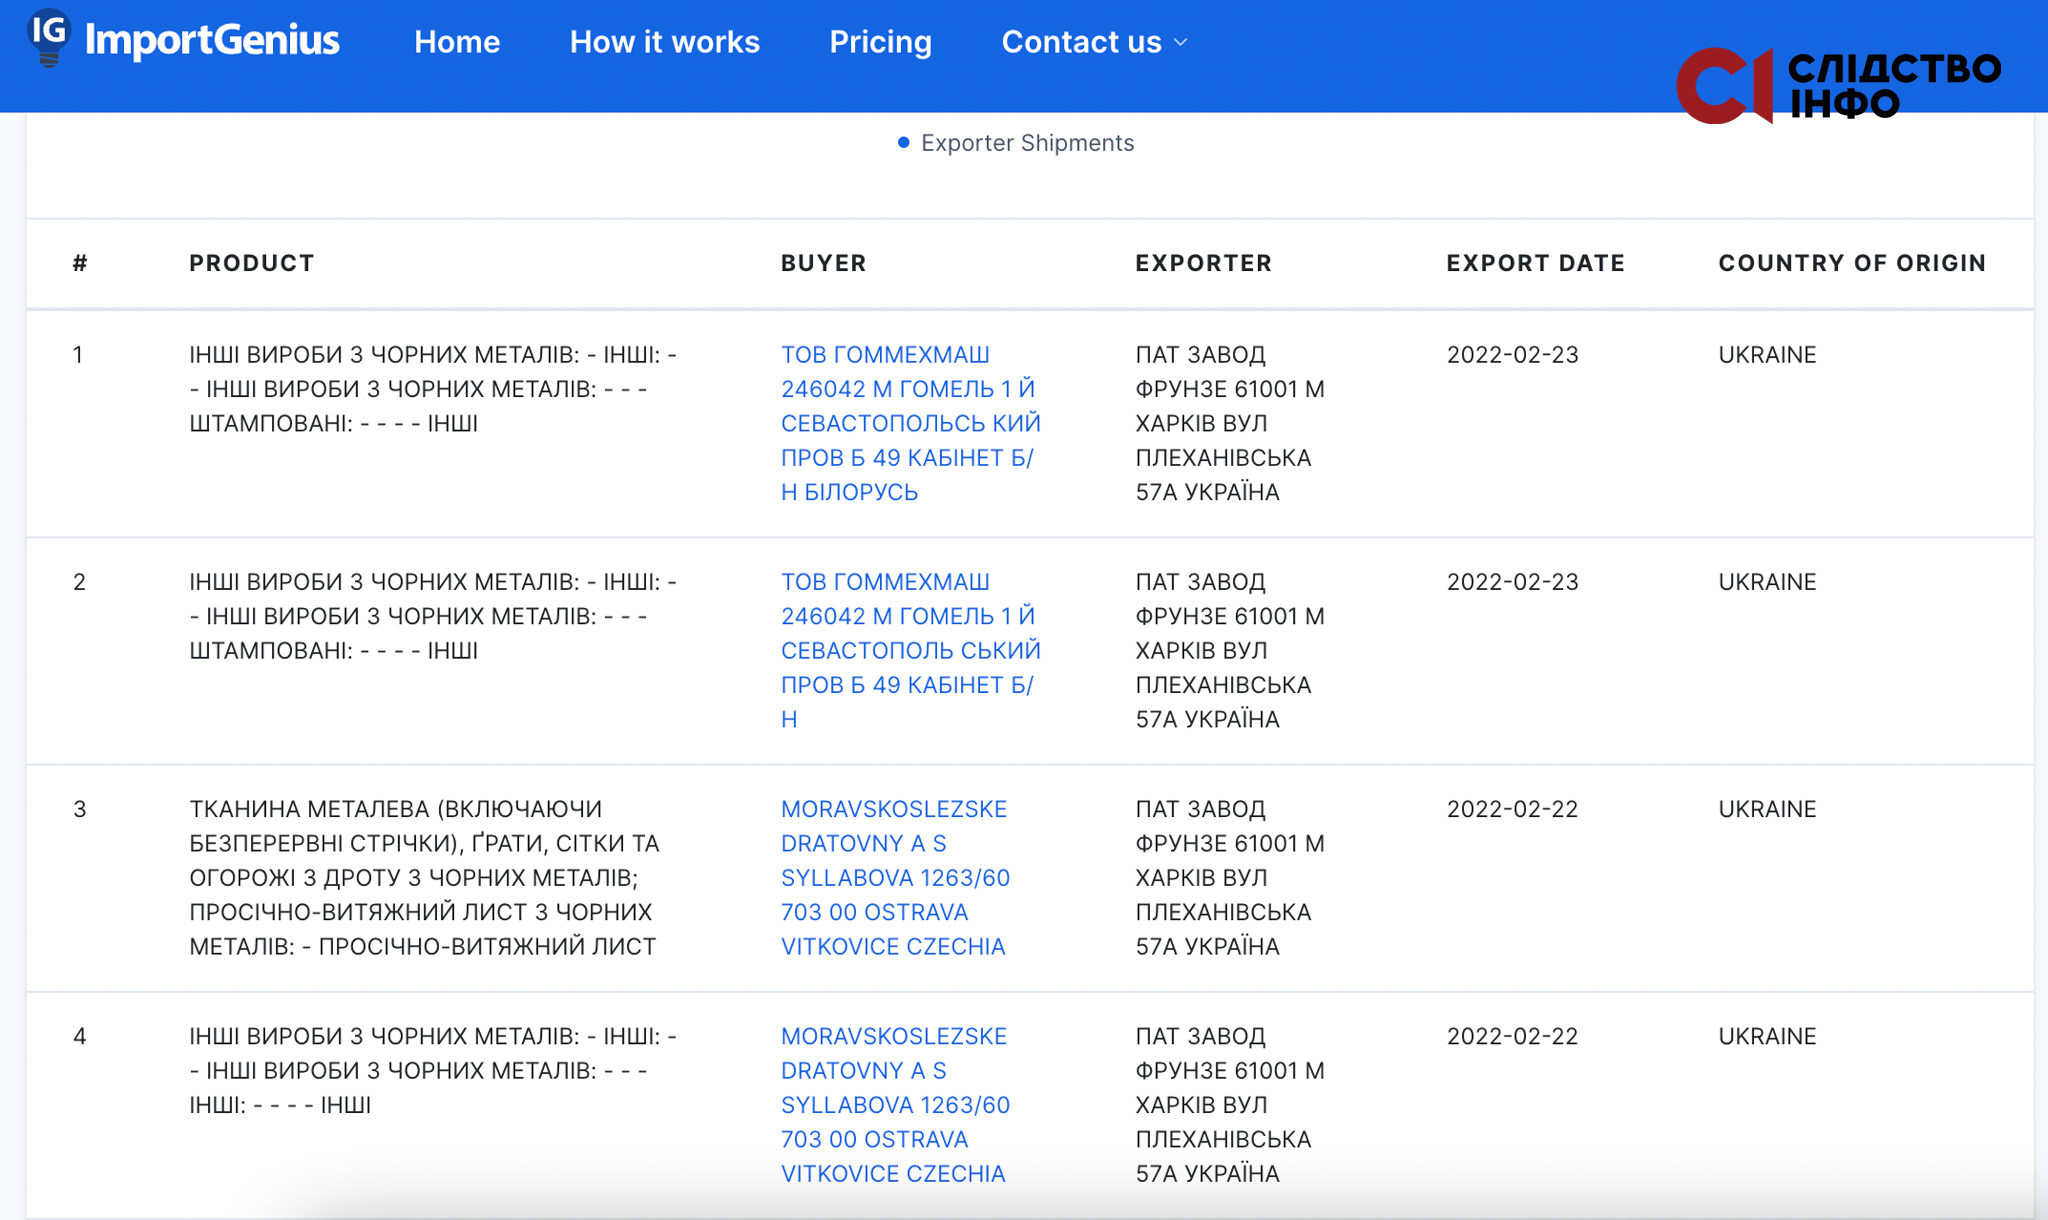2048x1220 pixels.
Task: Open MORAVSKOSLEZSKE DRATOVNY buyer link in row 4
Action: (895, 1104)
